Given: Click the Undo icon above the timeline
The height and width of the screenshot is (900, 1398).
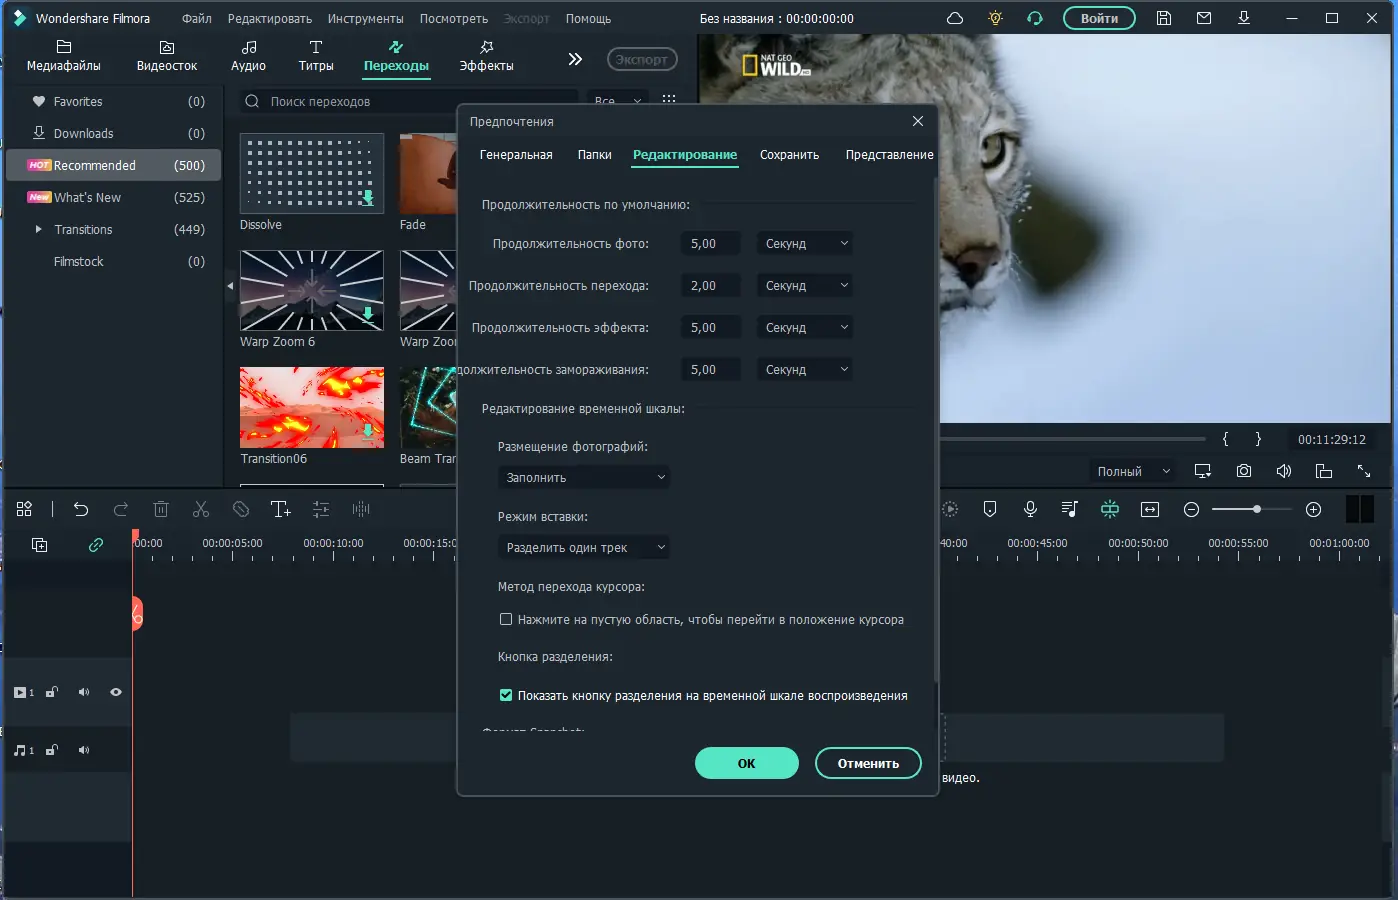Looking at the screenshot, I should pos(80,509).
